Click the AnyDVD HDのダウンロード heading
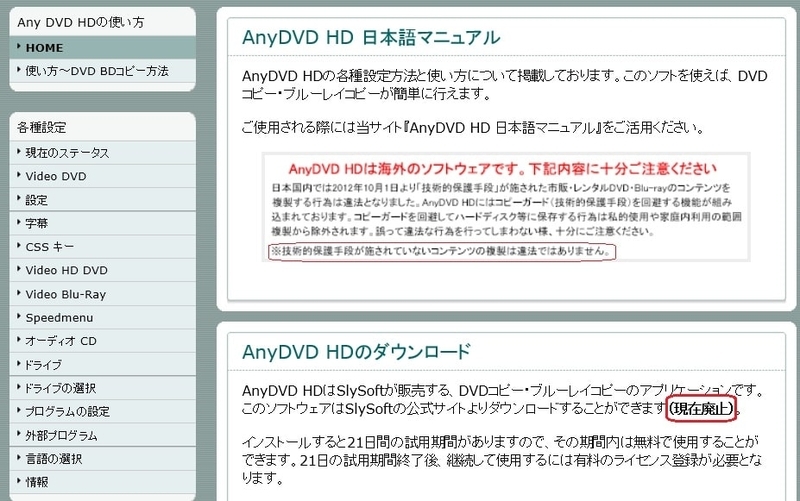This screenshot has height=501, width=800. click(x=356, y=352)
